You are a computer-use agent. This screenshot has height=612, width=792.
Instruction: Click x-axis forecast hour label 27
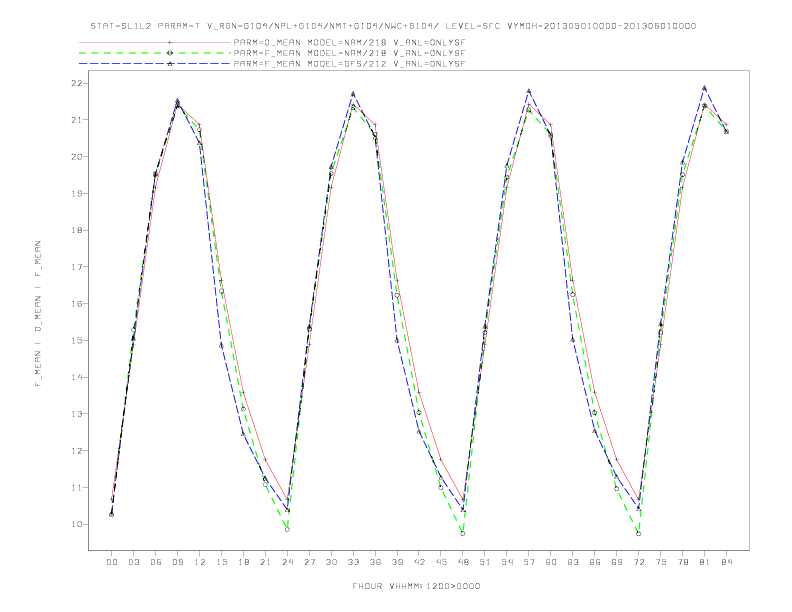click(x=309, y=562)
